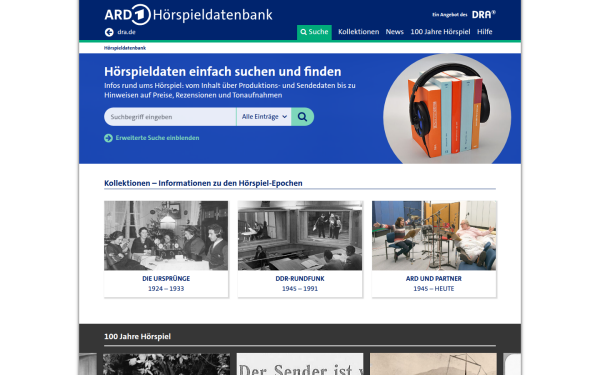Click the 1924 – 1933 date text

click(x=166, y=289)
